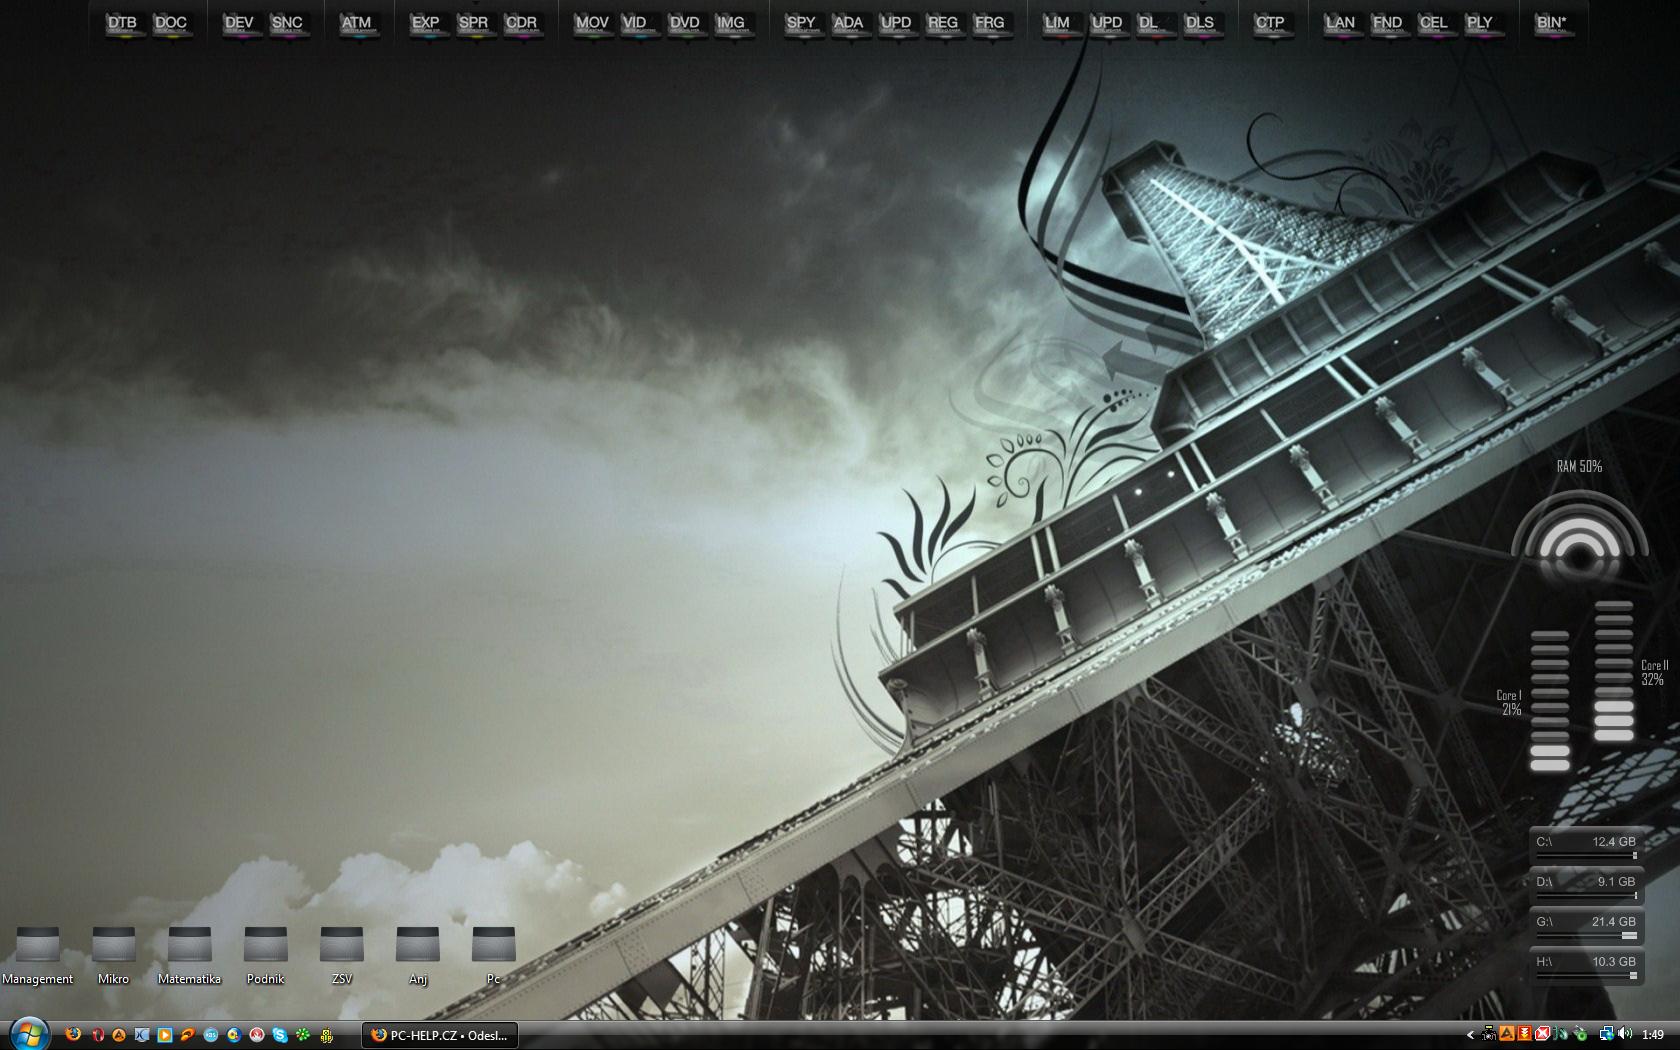The image size is (1680, 1050).
Task: Open the Podnik desktop folder
Action: [265, 946]
